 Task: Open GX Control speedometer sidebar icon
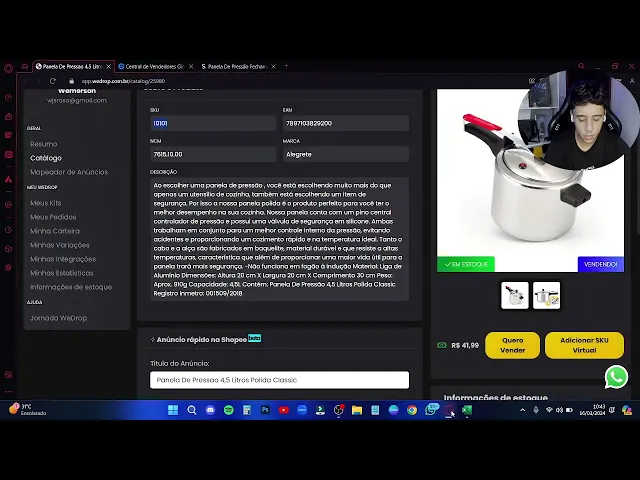tap(8, 98)
